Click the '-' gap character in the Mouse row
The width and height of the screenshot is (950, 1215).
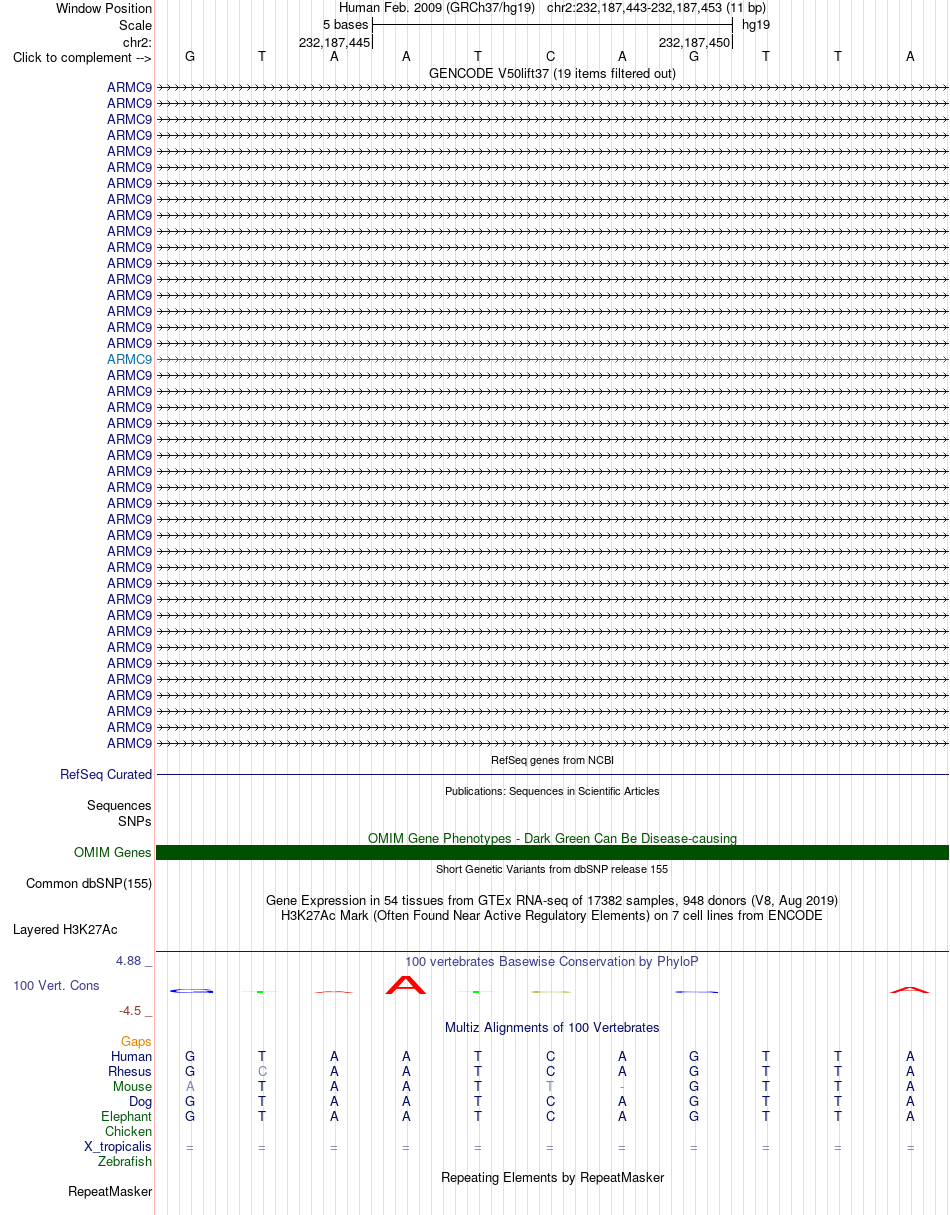(622, 1087)
